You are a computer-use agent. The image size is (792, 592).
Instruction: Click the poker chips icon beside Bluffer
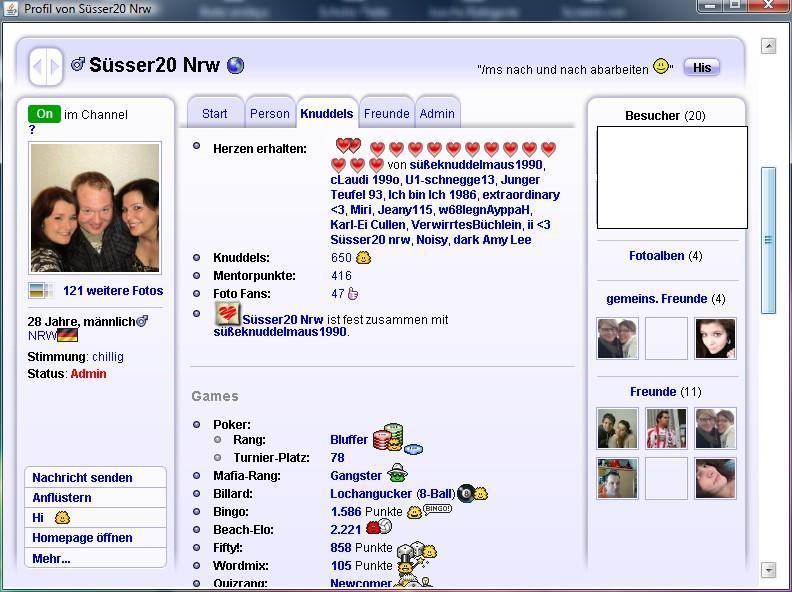(388, 437)
